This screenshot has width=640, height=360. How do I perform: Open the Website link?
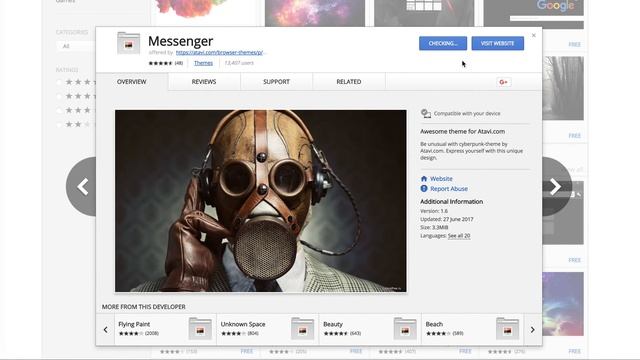(441, 179)
